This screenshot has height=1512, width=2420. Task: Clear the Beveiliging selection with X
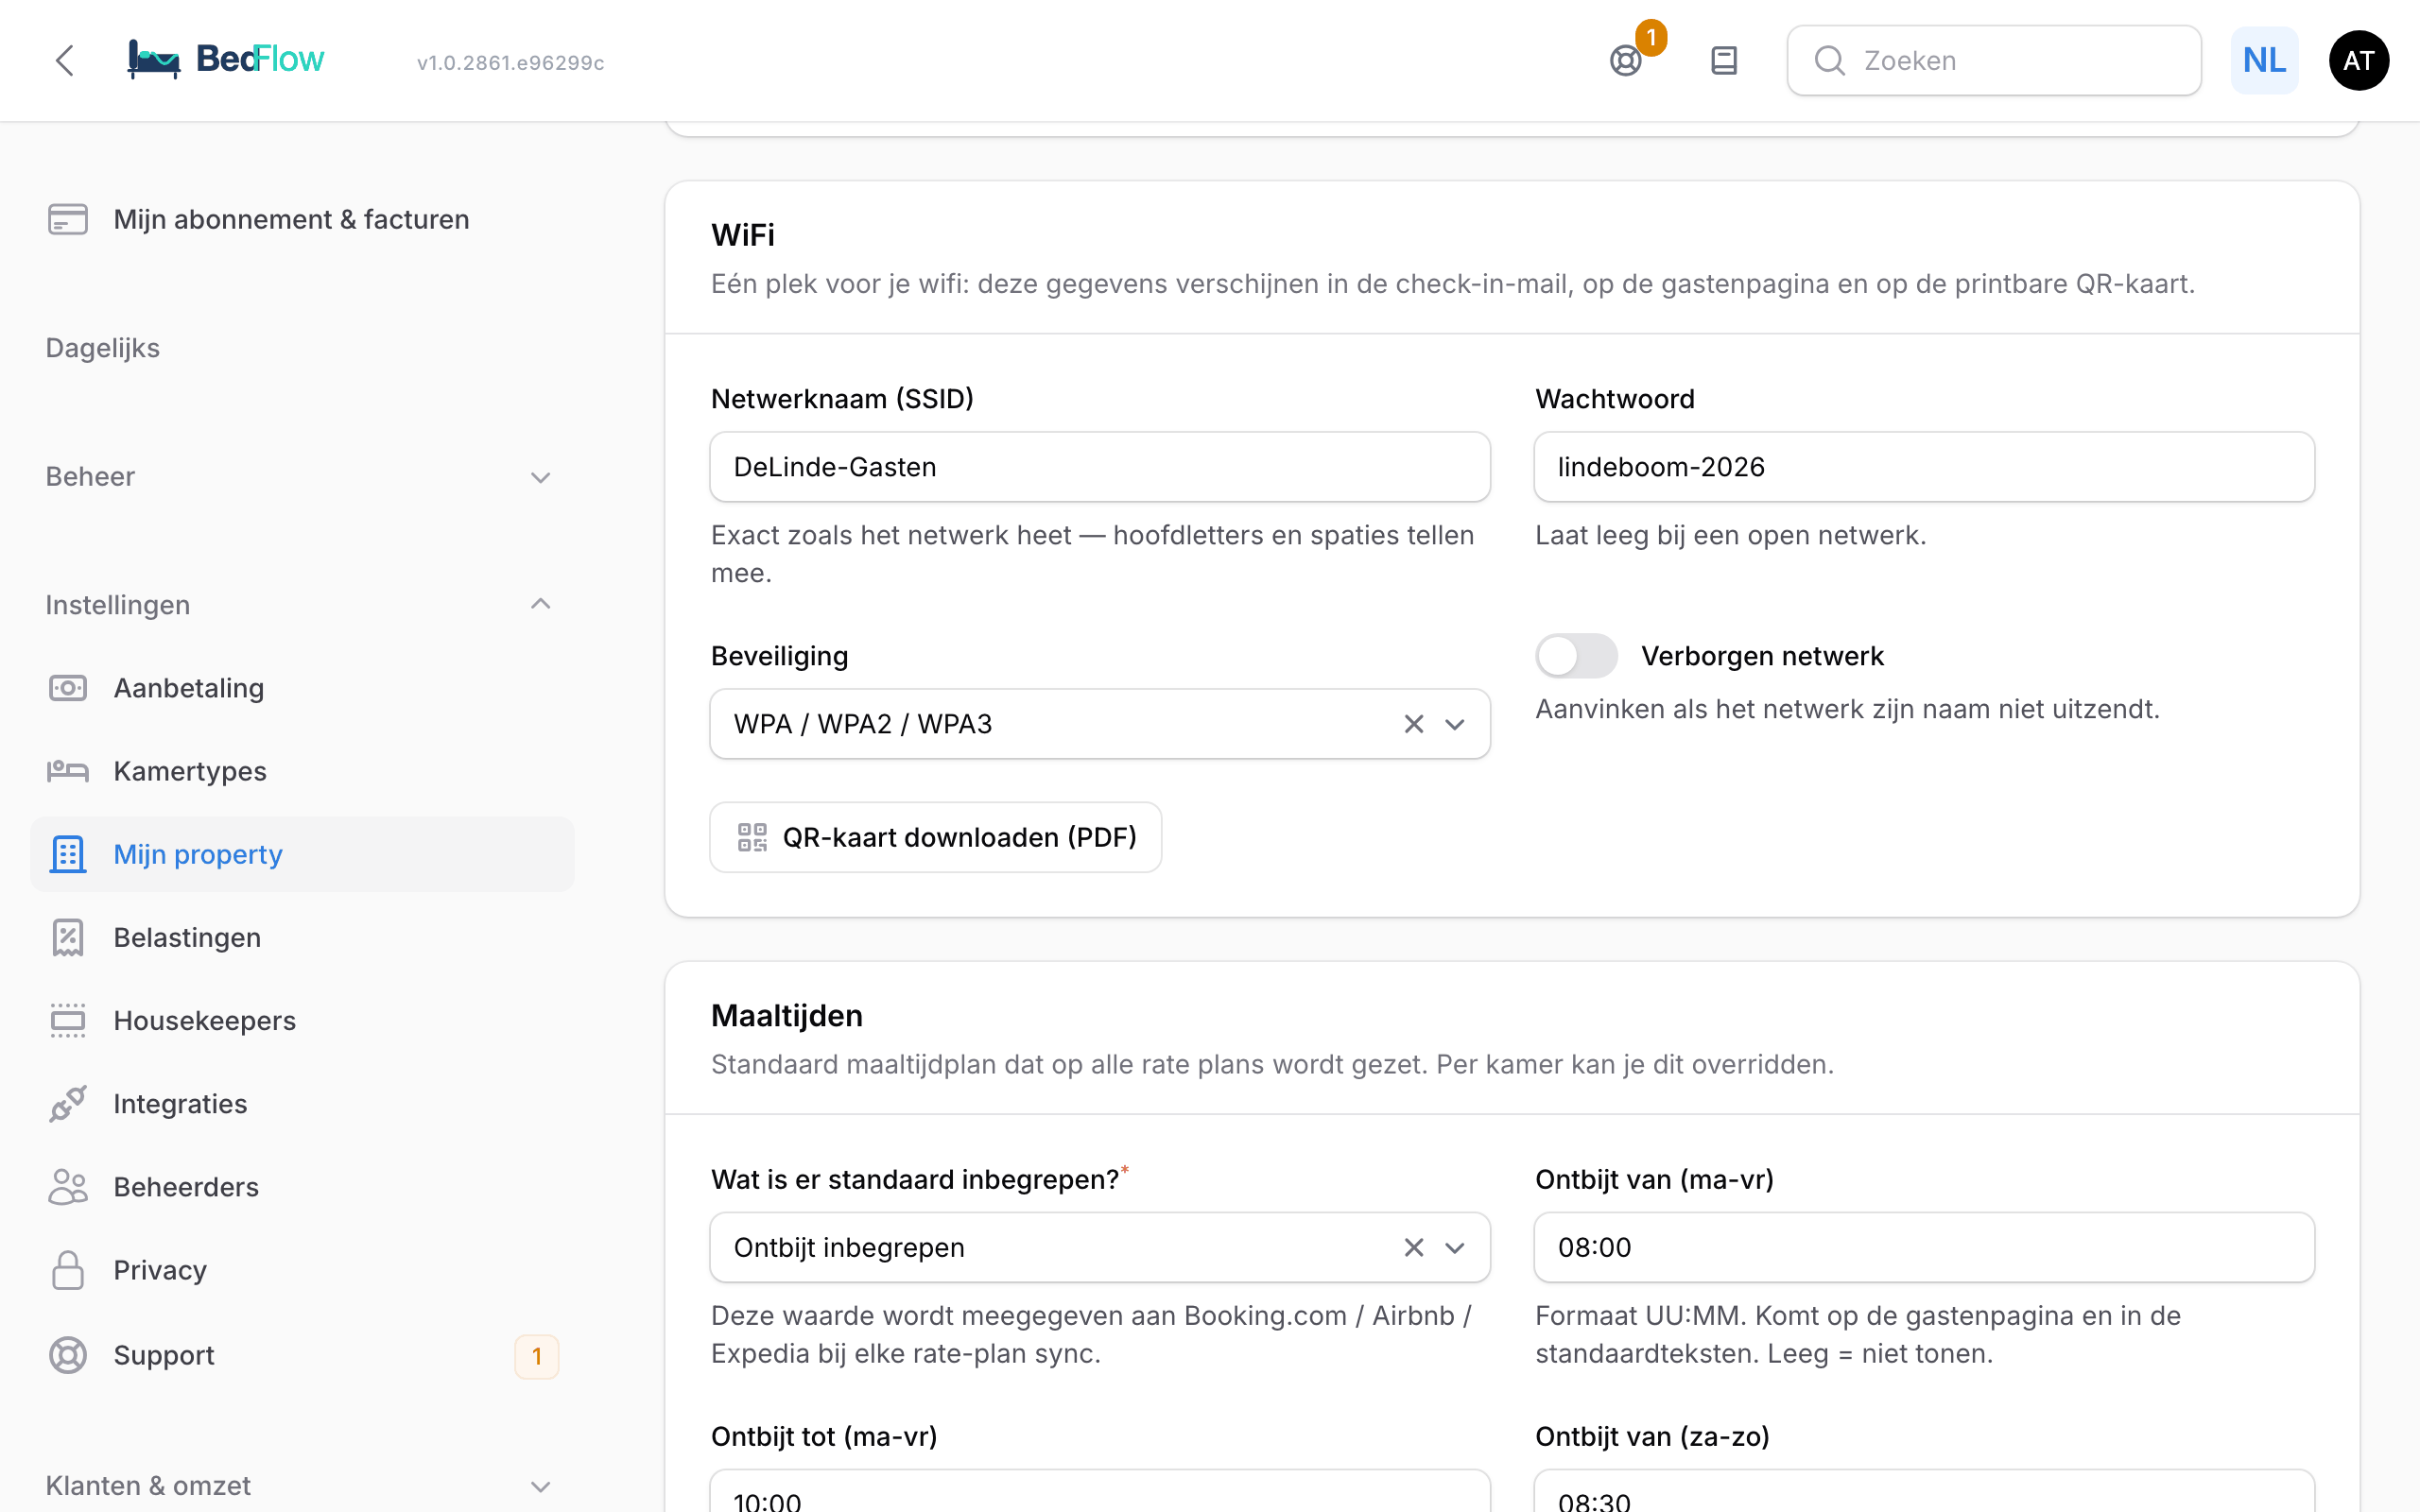[1413, 723]
